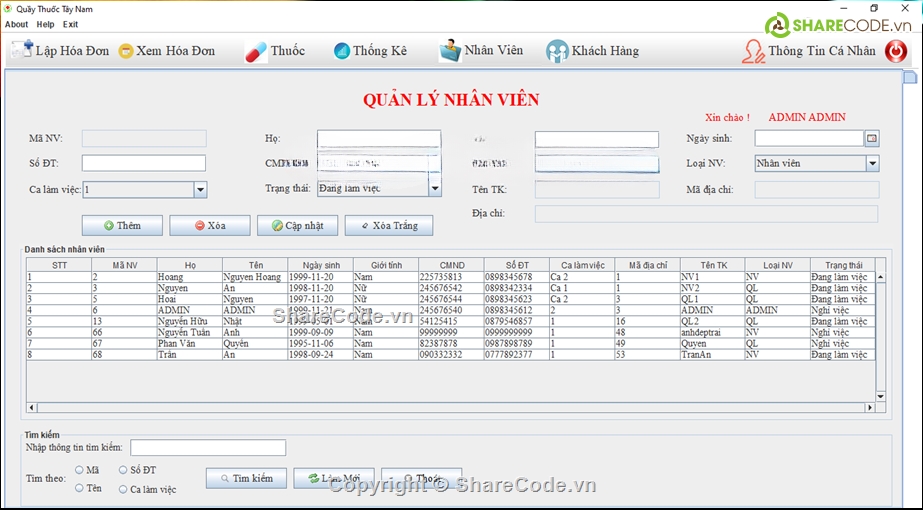Select the Ca làm việc search radio button

click(123, 489)
